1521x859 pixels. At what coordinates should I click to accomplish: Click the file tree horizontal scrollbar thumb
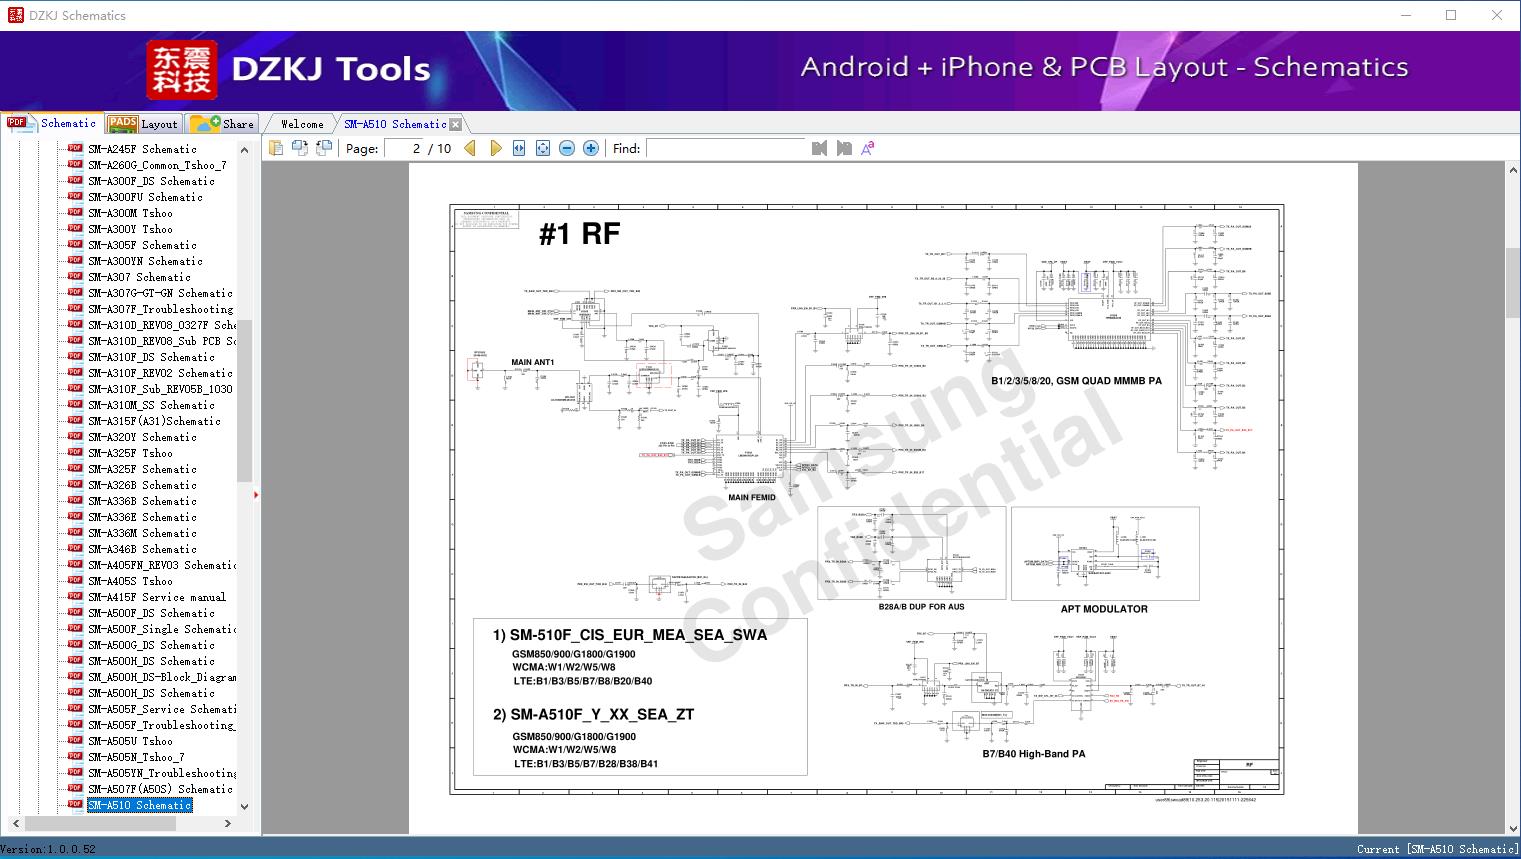pyautogui.click(x=99, y=823)
